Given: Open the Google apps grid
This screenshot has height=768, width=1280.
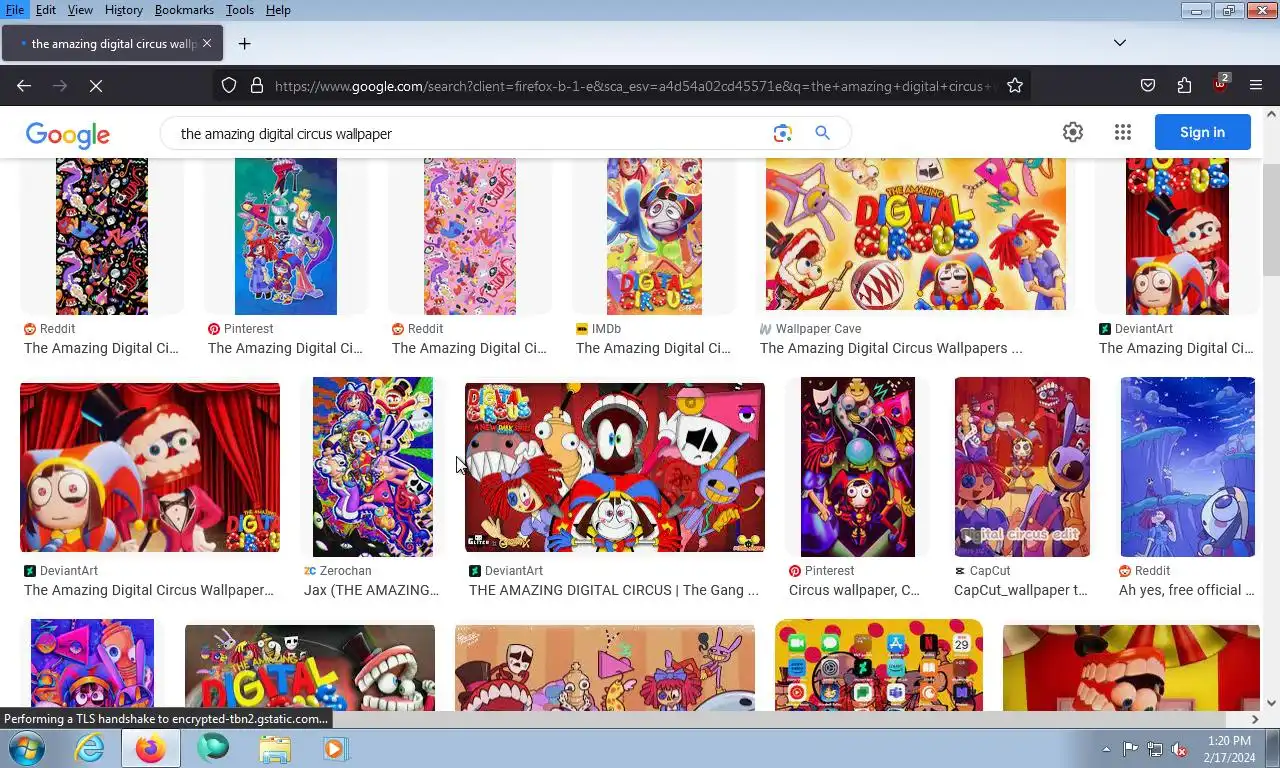Looking at the screenshot, I should point(1123,132).
